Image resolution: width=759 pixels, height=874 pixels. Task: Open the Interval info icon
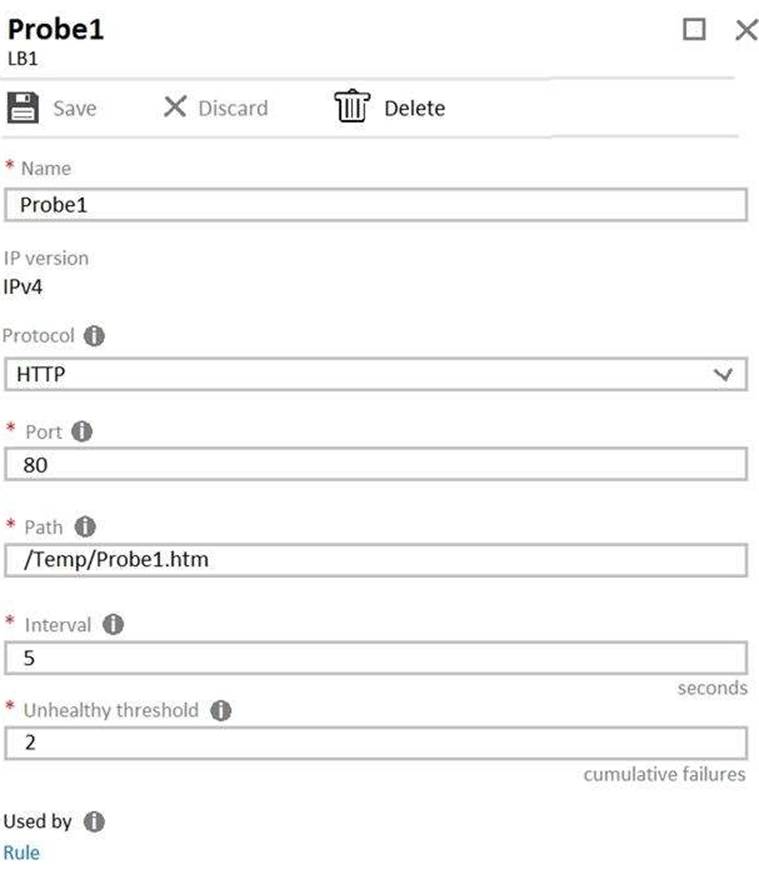[113, 625]
